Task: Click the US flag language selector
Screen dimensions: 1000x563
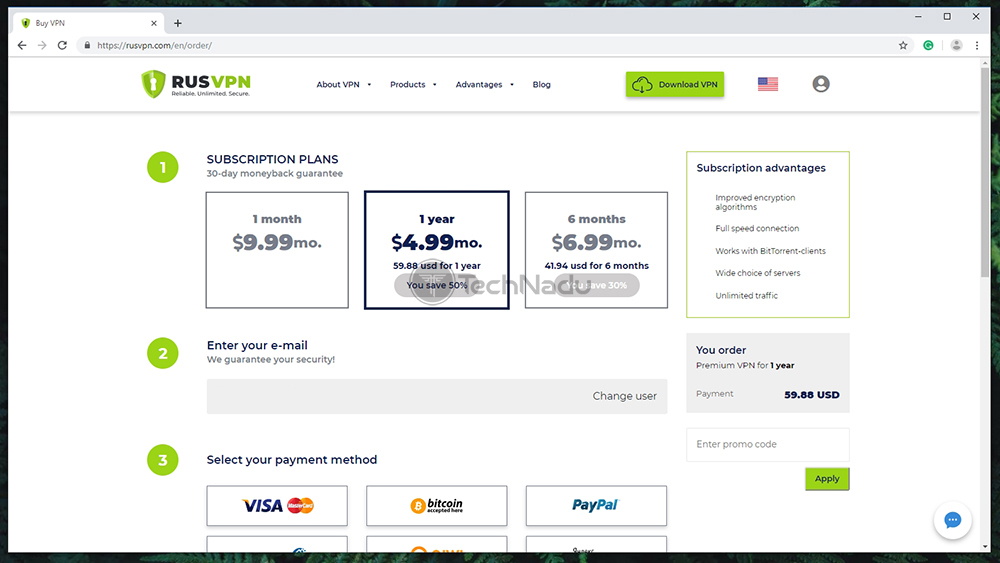Action: tap(768, 84)
